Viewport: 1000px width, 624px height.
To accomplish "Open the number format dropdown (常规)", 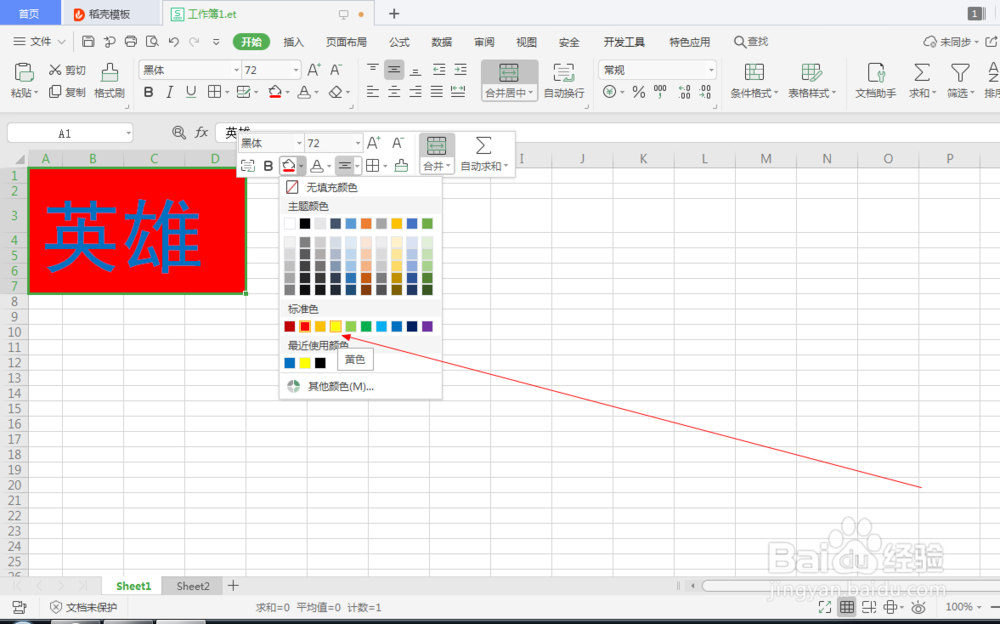I will tap(710, 70).
